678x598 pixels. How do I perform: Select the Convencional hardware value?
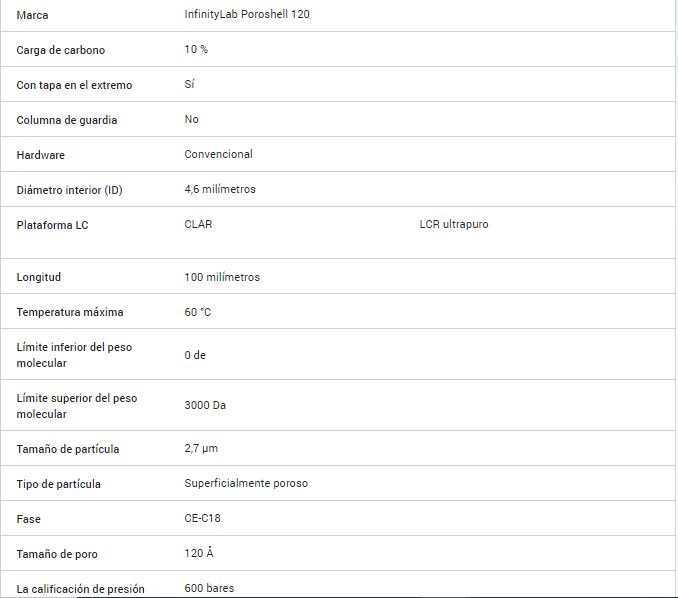point(218,155)
